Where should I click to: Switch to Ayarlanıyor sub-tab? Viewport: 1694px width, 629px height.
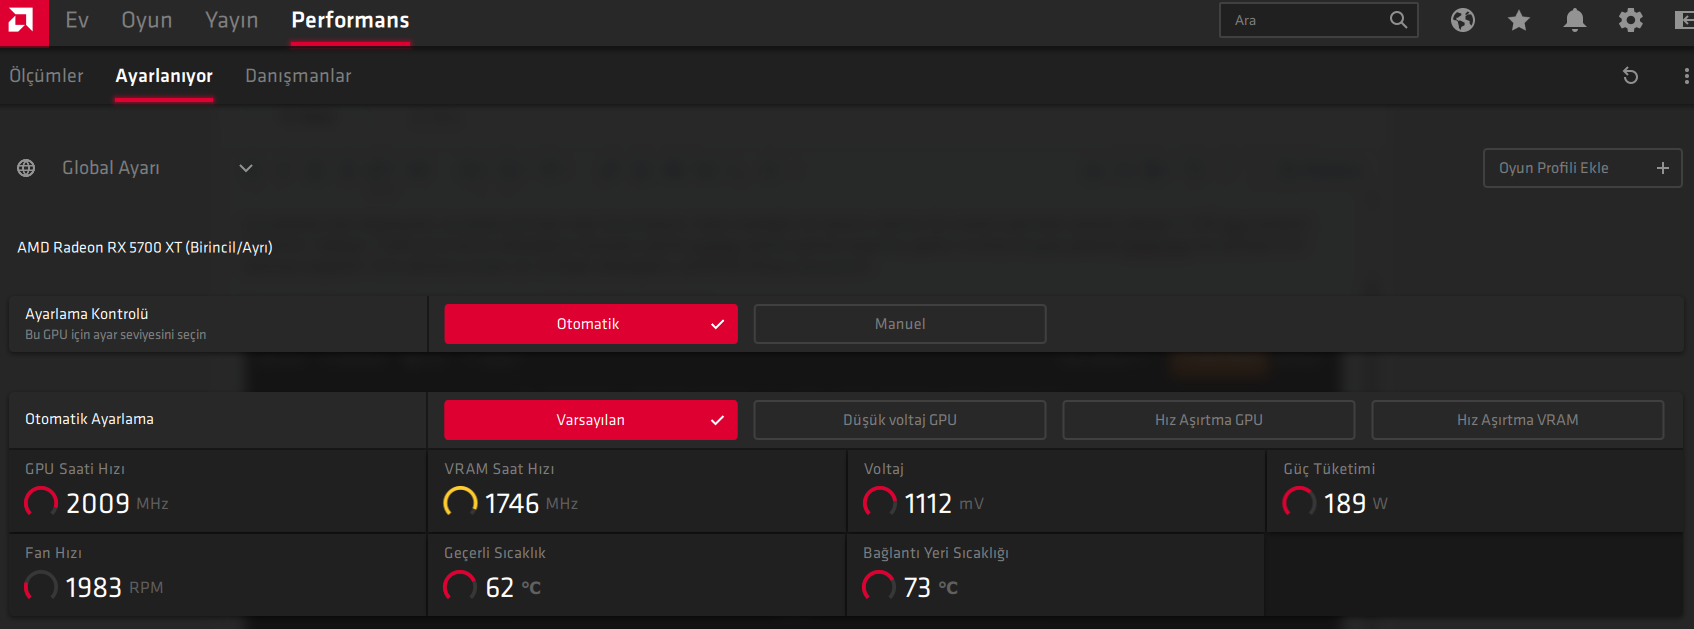point(164,76)
